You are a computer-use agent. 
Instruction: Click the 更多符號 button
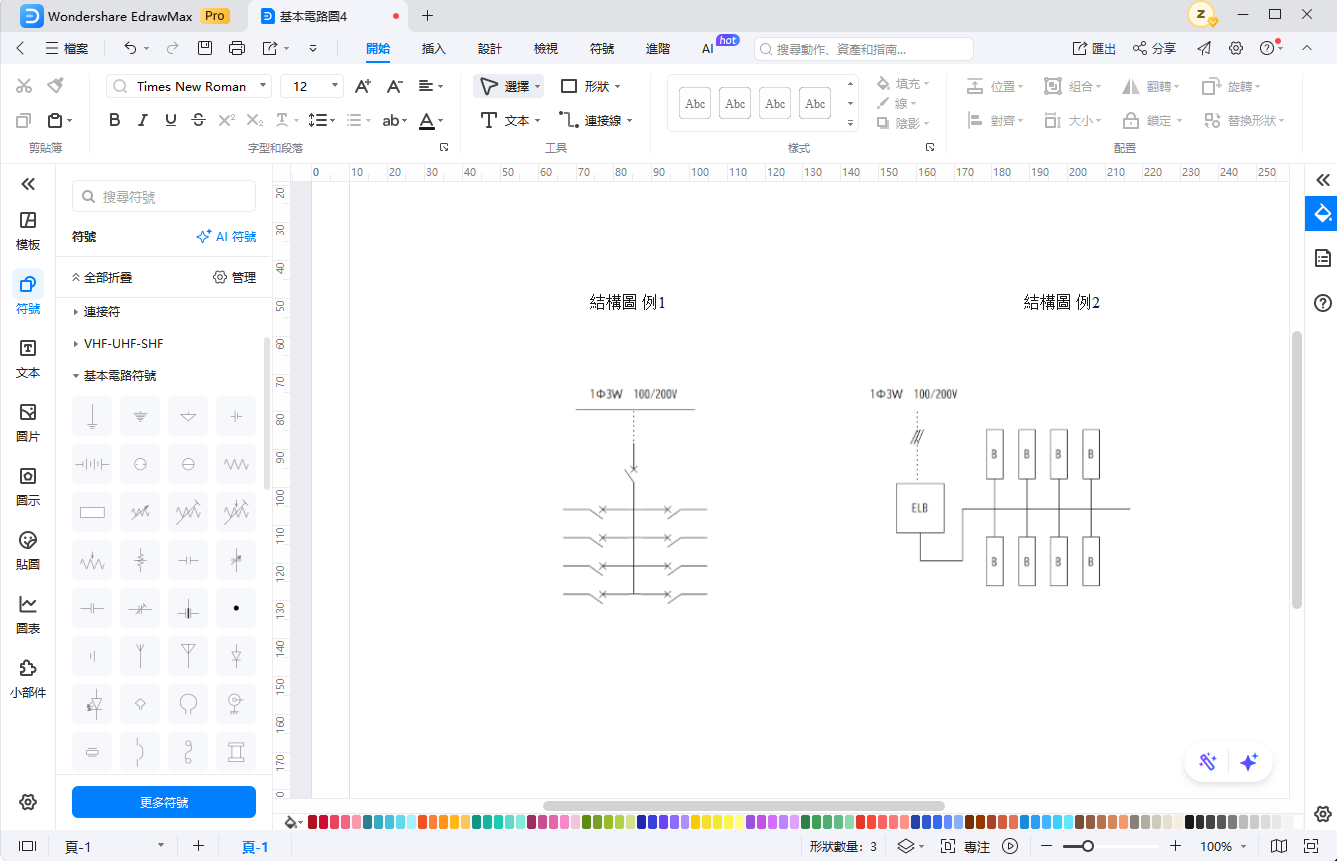pos(164,802)
